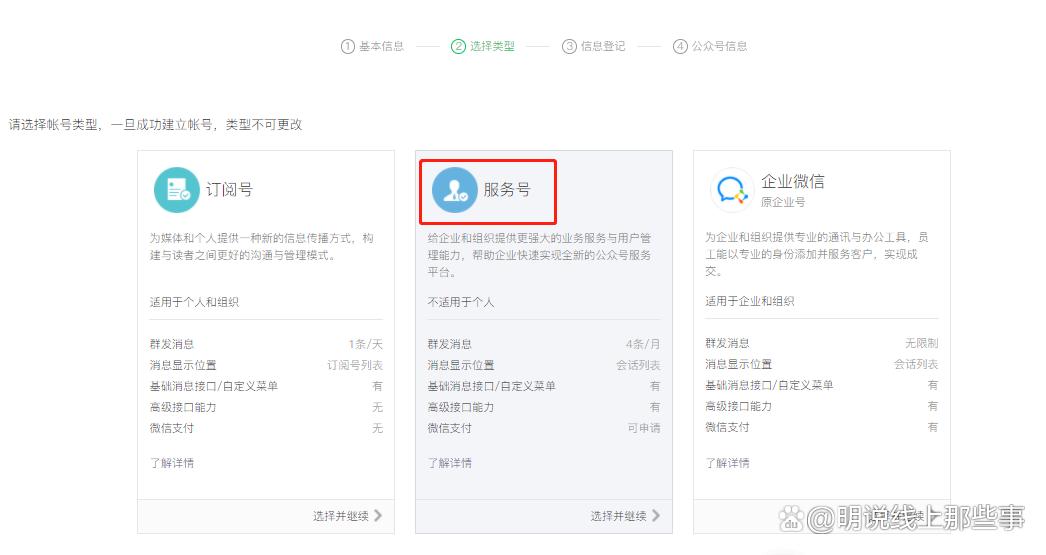This screenshot has height=555, width=1046.
Task: Click the 原企业号 subtitle text
Action: coord(782,202)
